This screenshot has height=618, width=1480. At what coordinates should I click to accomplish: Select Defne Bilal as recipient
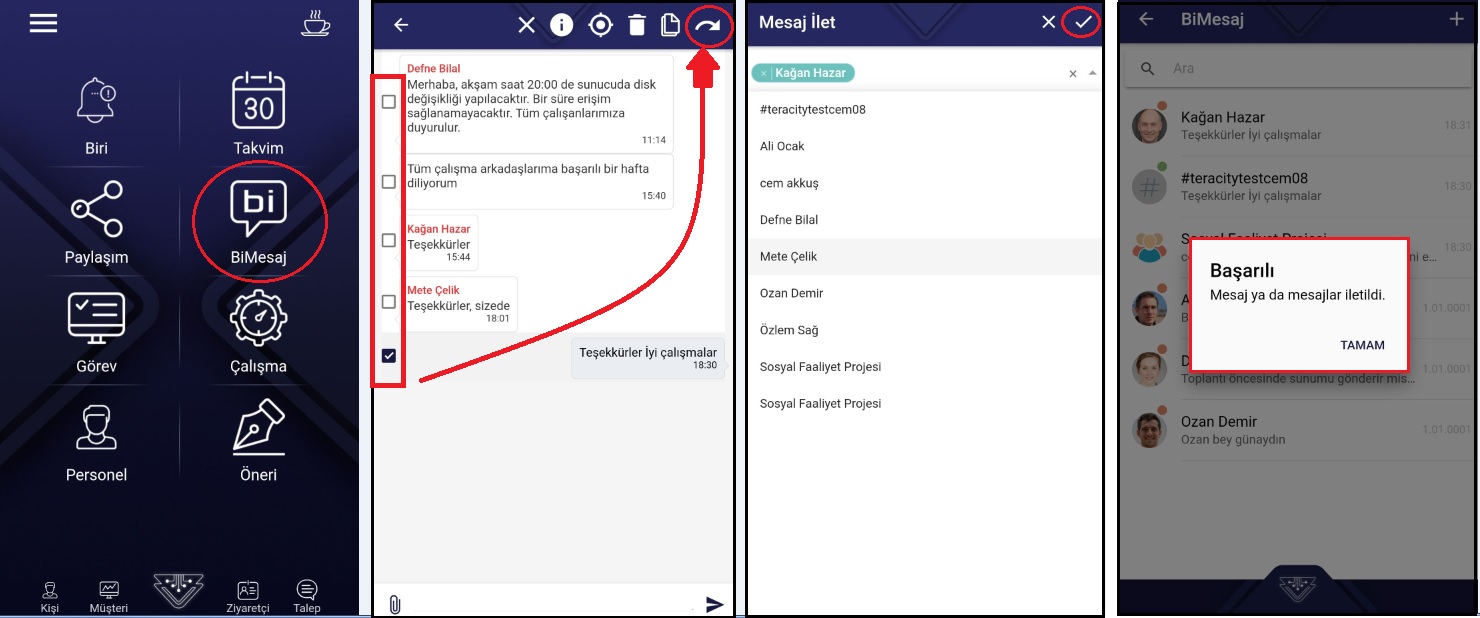(x=924, y=220)
